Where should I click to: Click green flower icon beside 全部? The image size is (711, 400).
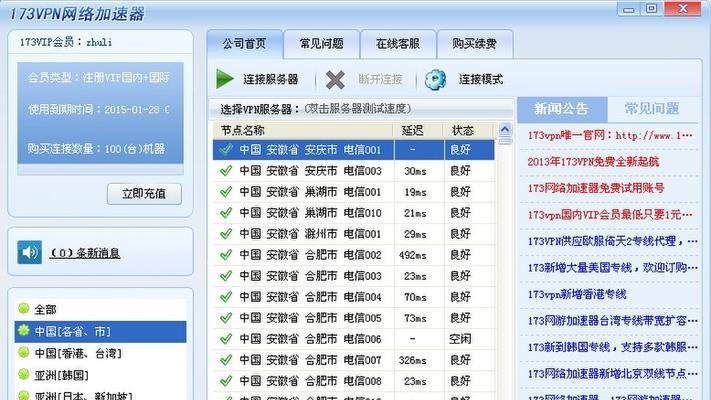[x=24, y=308]
